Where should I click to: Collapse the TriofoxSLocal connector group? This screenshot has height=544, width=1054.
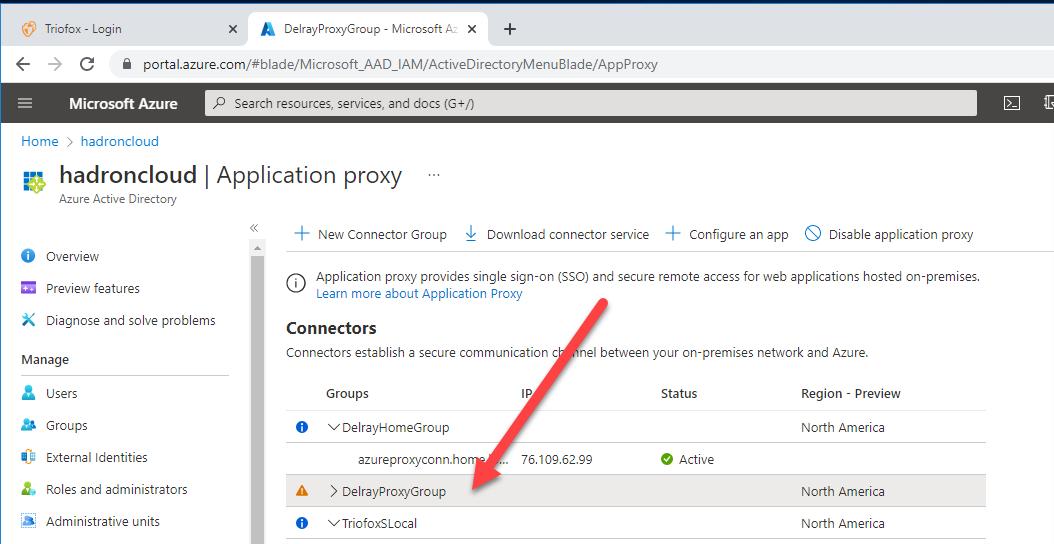point(333,523)
